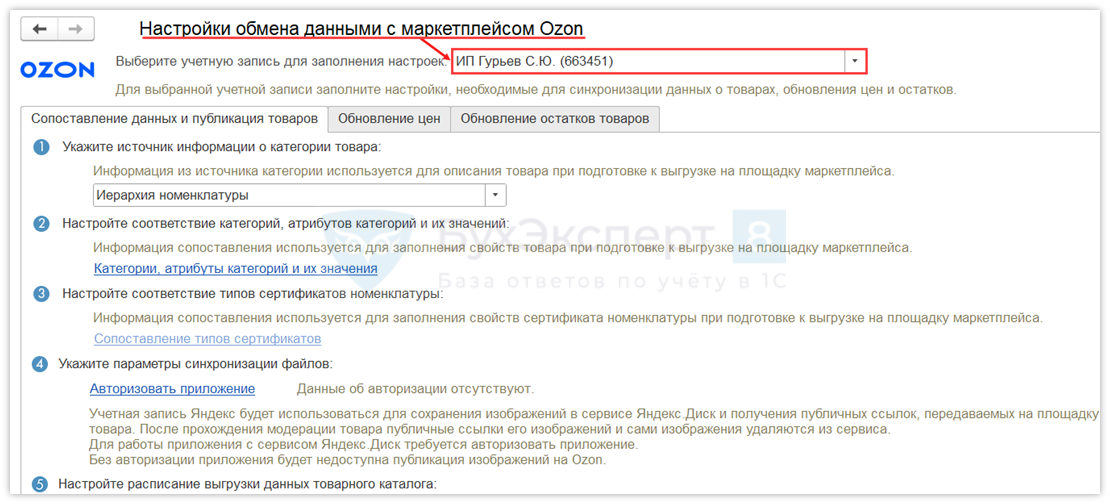Image resolution: width=1110 pixels, height=504 pixels.
Task: Open Категории, атрибуты категорий и их значения link
Action: tap(236, 268)
